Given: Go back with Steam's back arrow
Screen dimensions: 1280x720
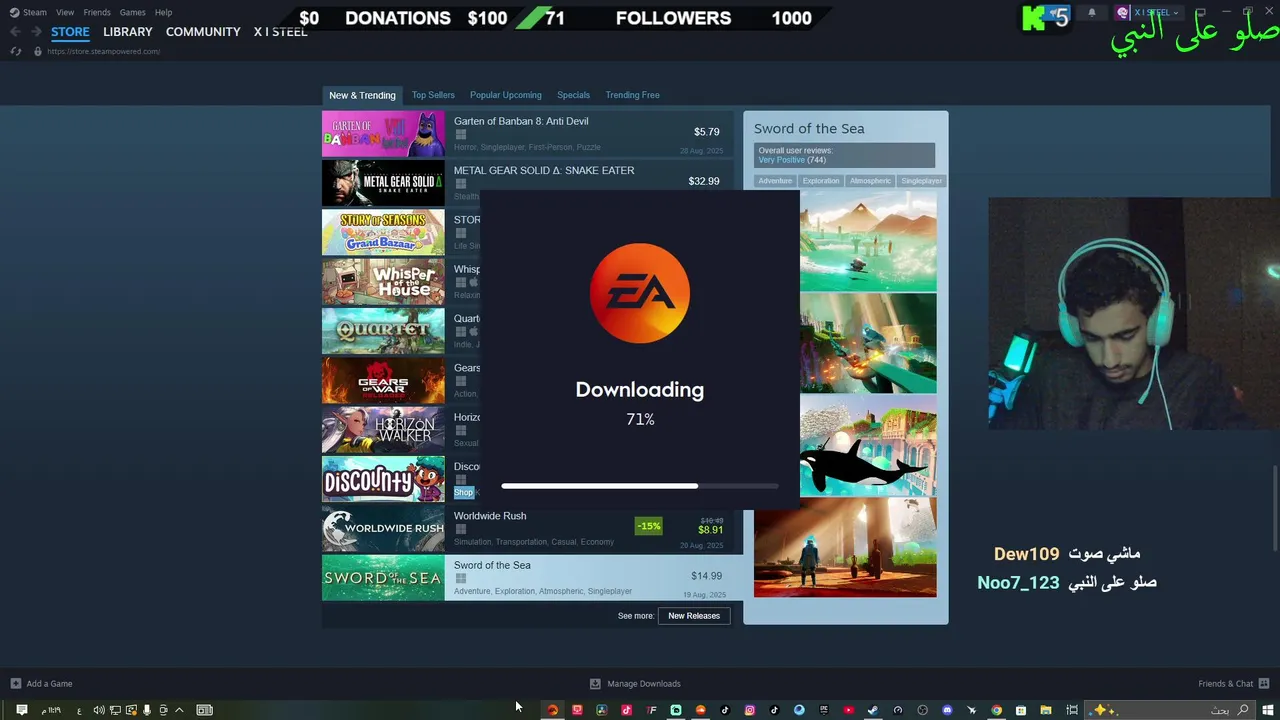Looking at the screenshot, I should tap(15, 32).
